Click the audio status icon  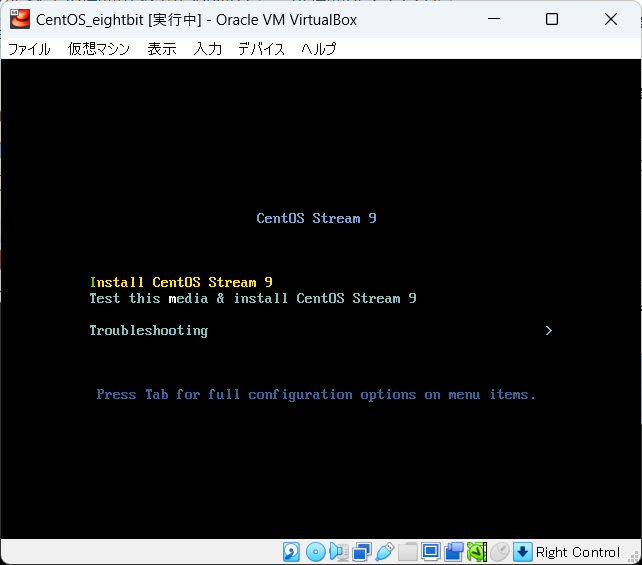point(339,552)
